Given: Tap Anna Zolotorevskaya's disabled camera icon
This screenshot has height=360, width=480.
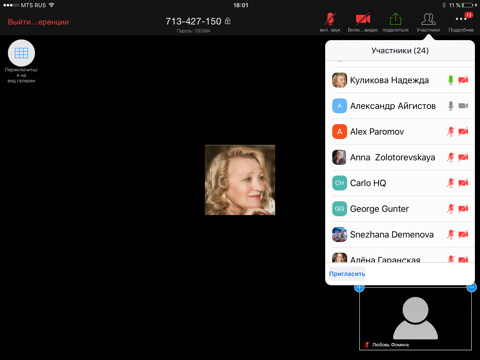Looking at the screenshot, I should point(463,157).
